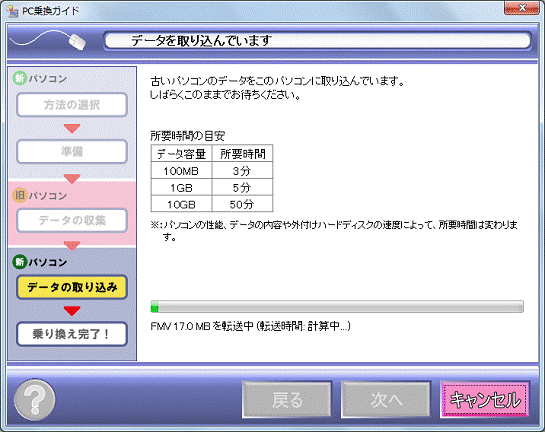545x432 pixels.
Task: Click the 5分 table cell
Action: click(243, 188)
